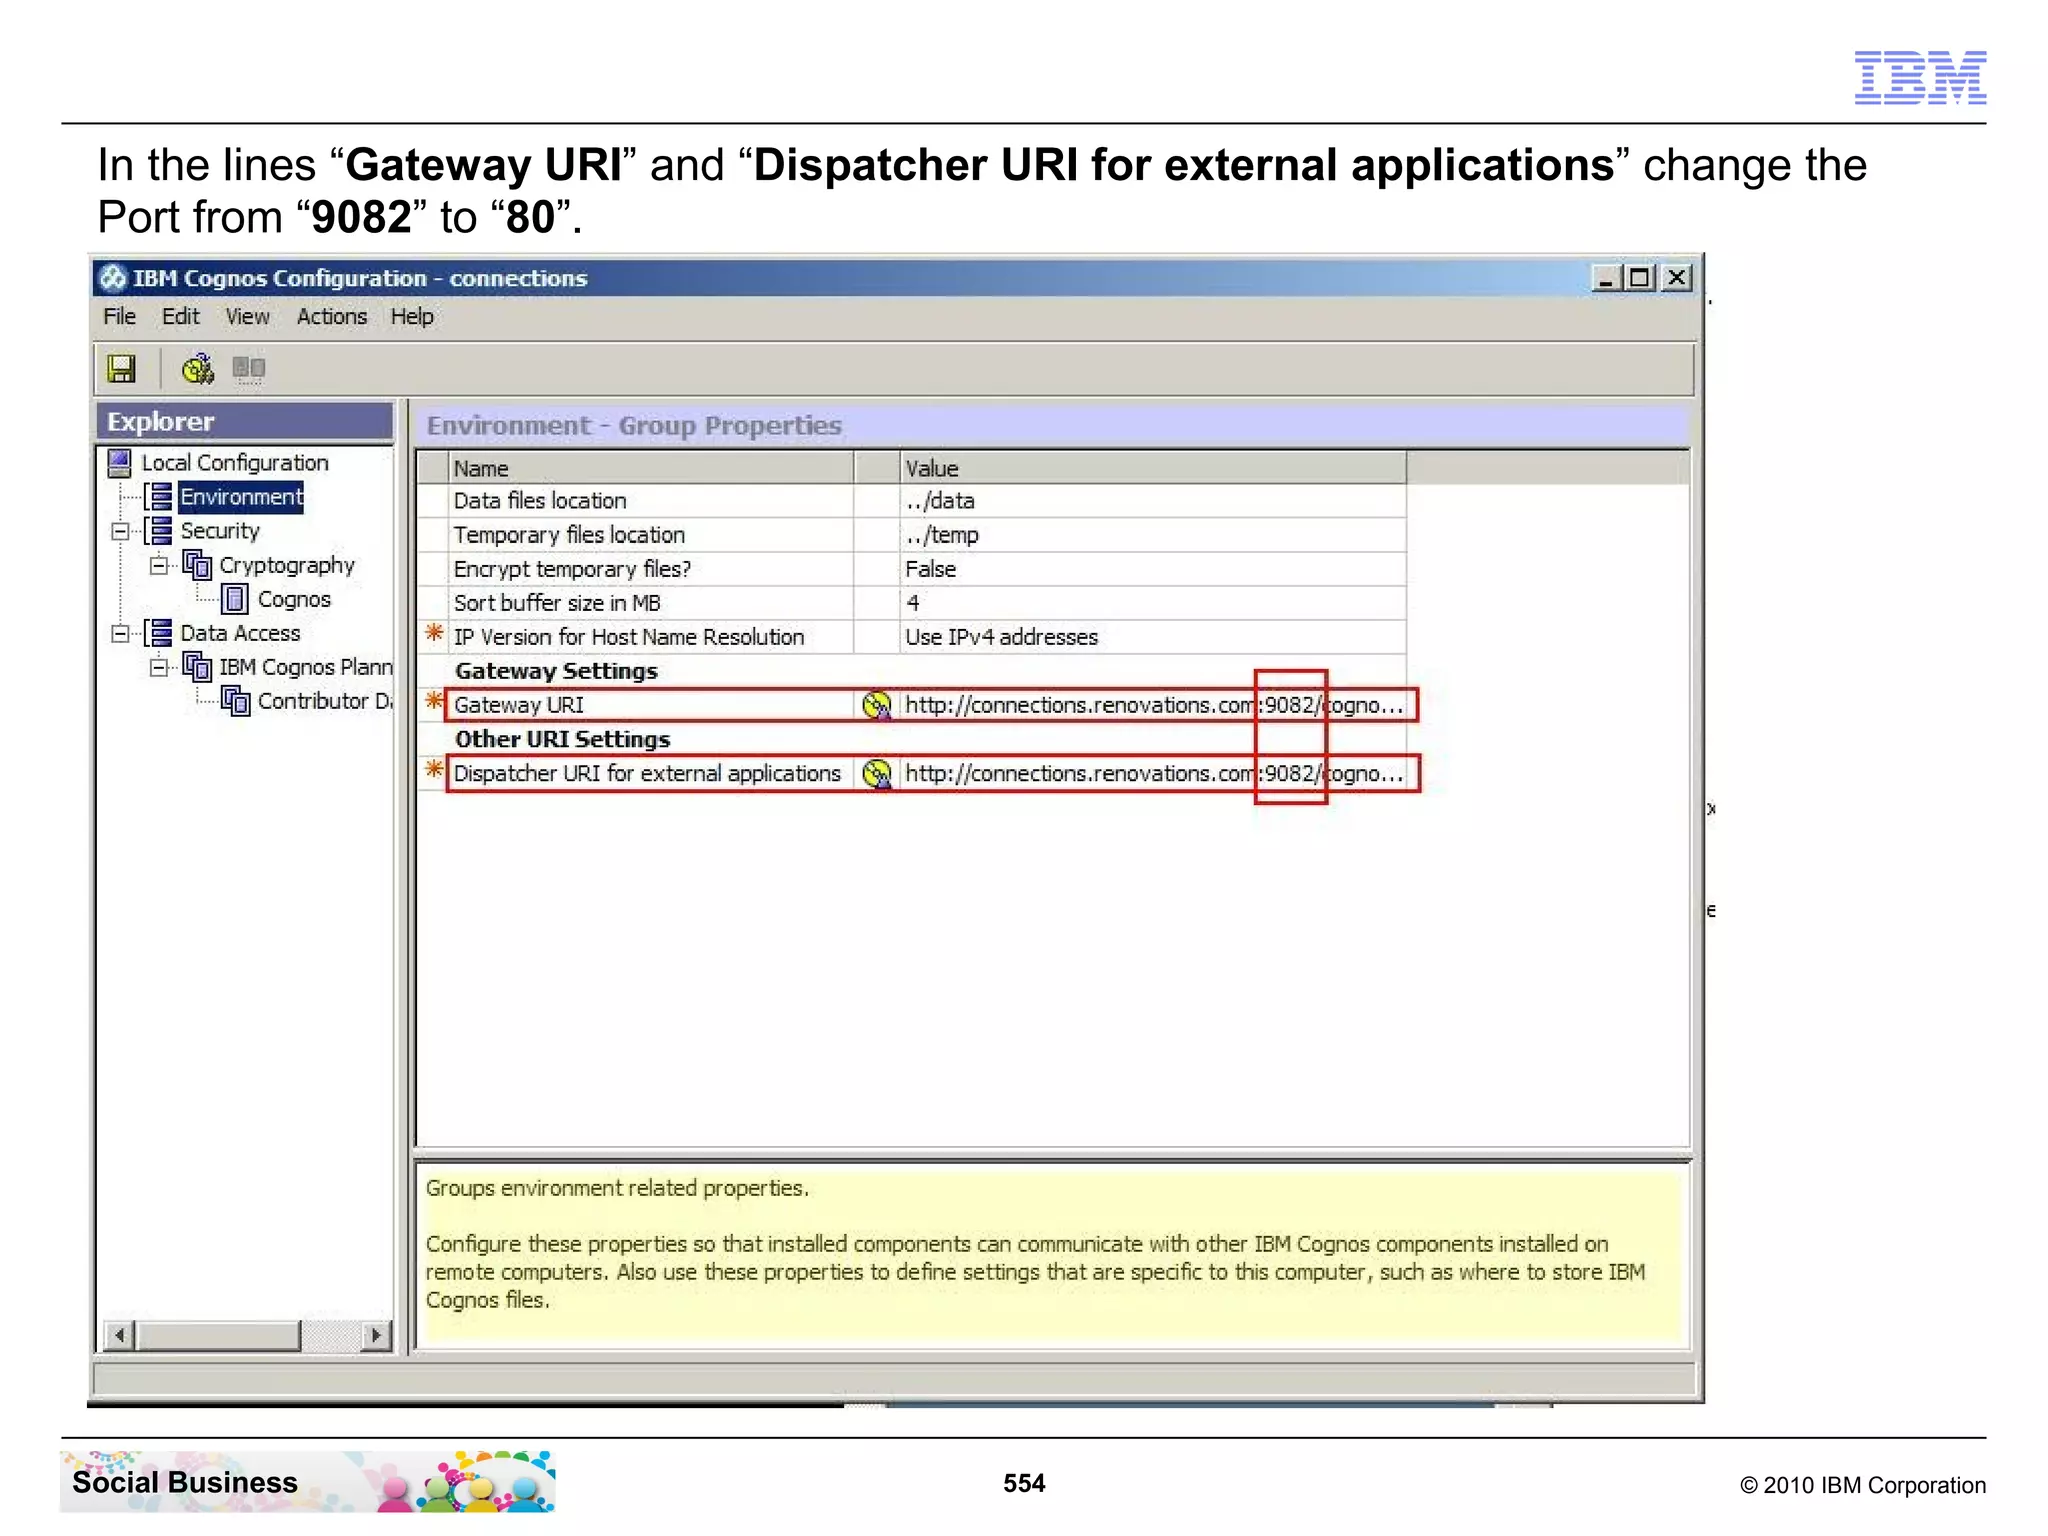
Task: Click the Contributor Data node icon
Action: point(235,701)
